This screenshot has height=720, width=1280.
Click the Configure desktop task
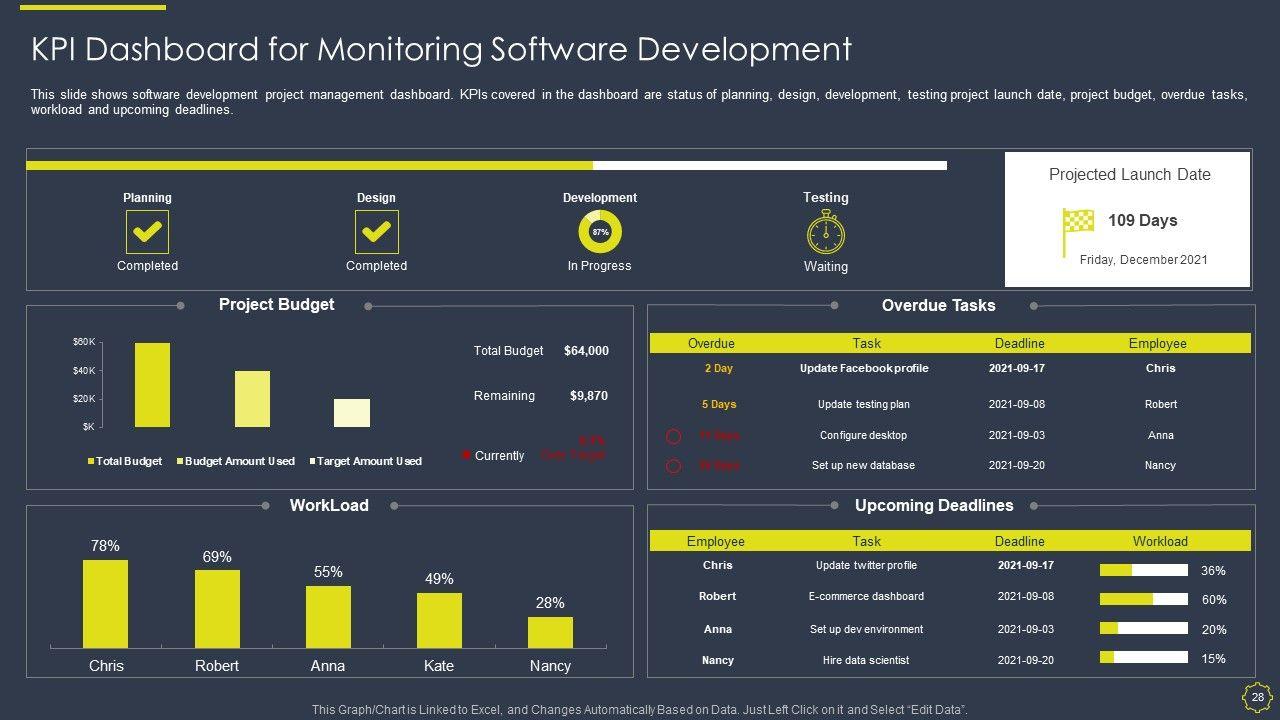coord(864,436)
